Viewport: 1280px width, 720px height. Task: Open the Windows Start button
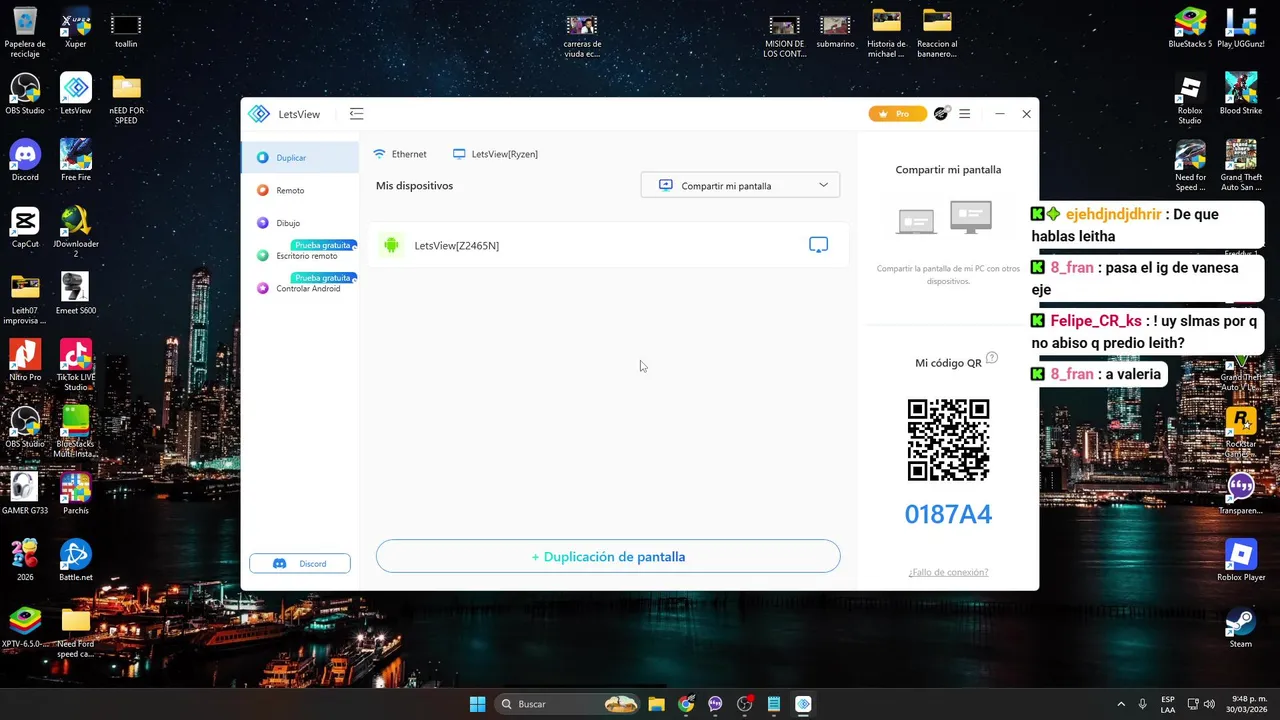(477, 704)
